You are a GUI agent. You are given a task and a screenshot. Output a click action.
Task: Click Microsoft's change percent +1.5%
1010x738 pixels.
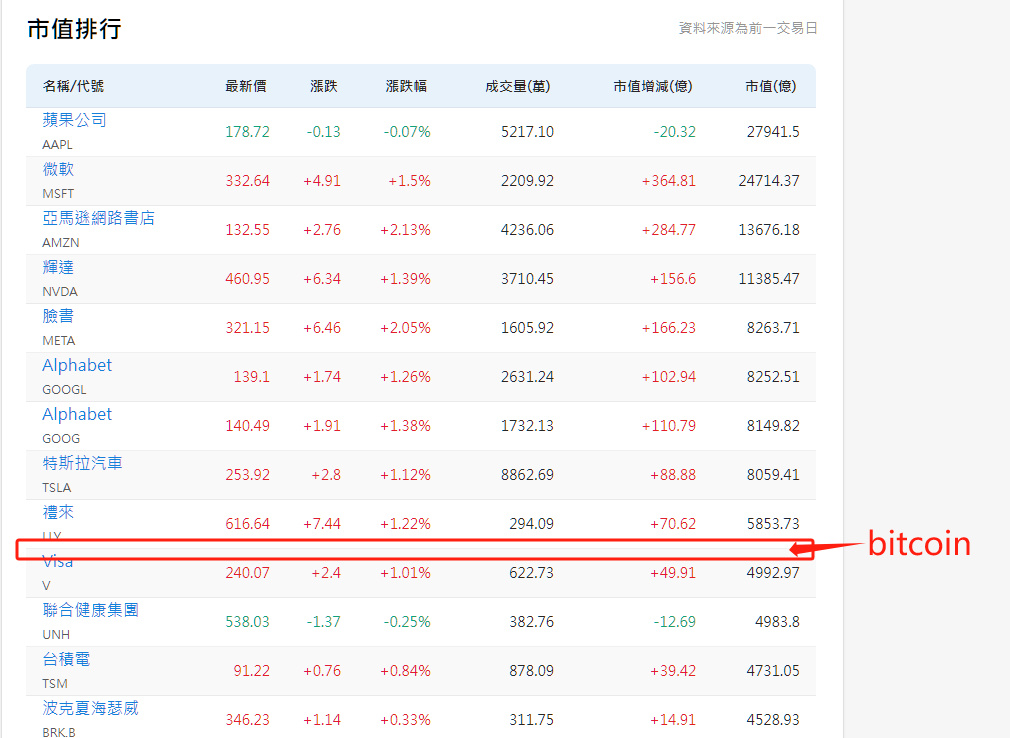tap(409, 181)
